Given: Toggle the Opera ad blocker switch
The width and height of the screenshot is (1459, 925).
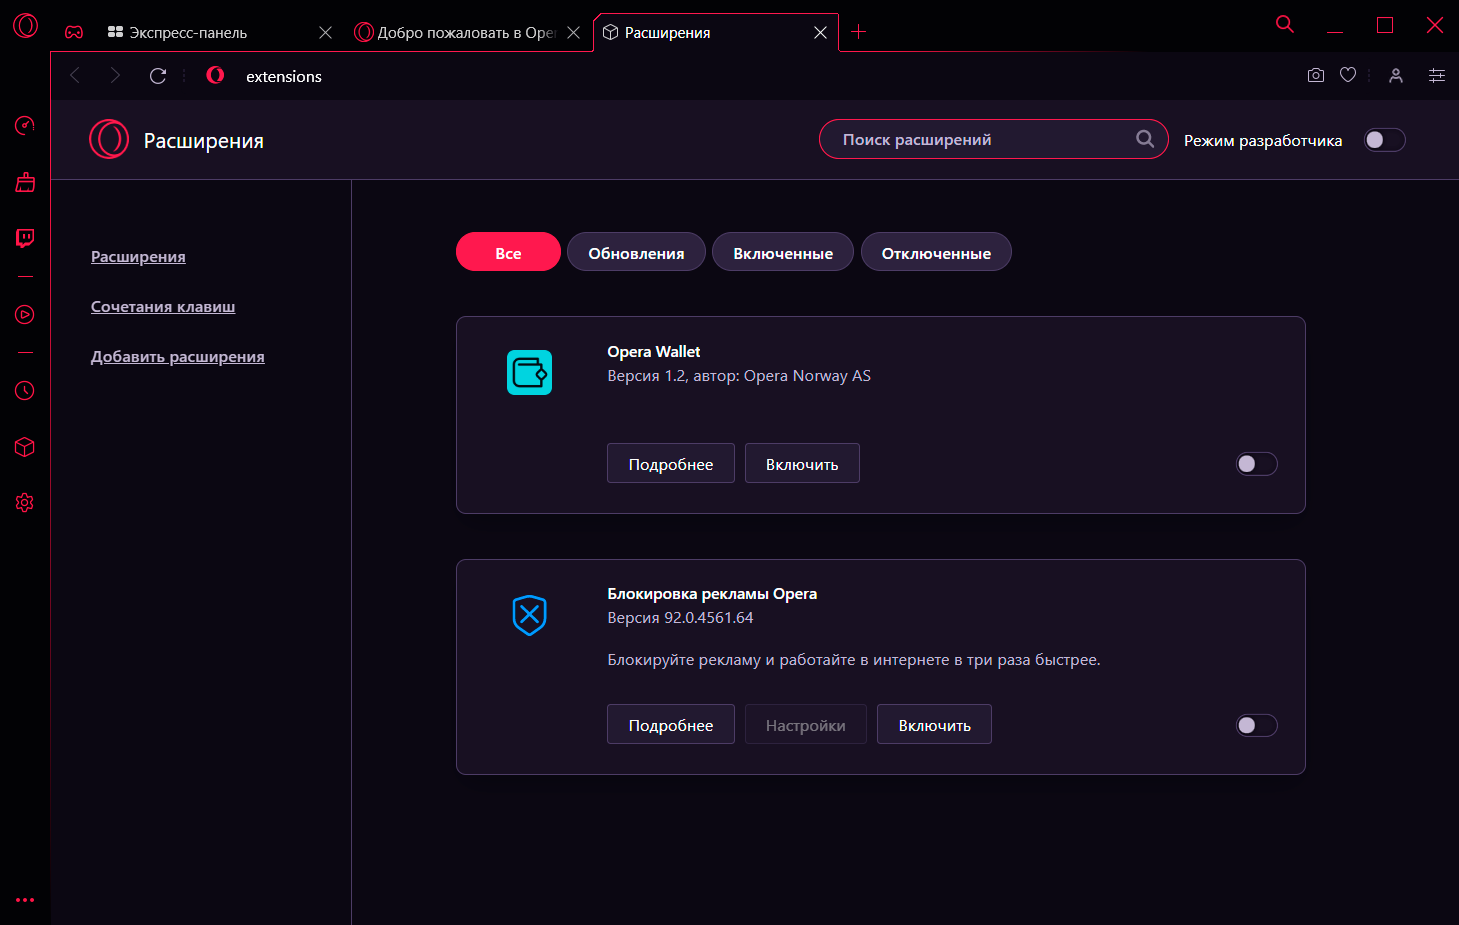Looking at the screenshot, I should coord(1257,726).
